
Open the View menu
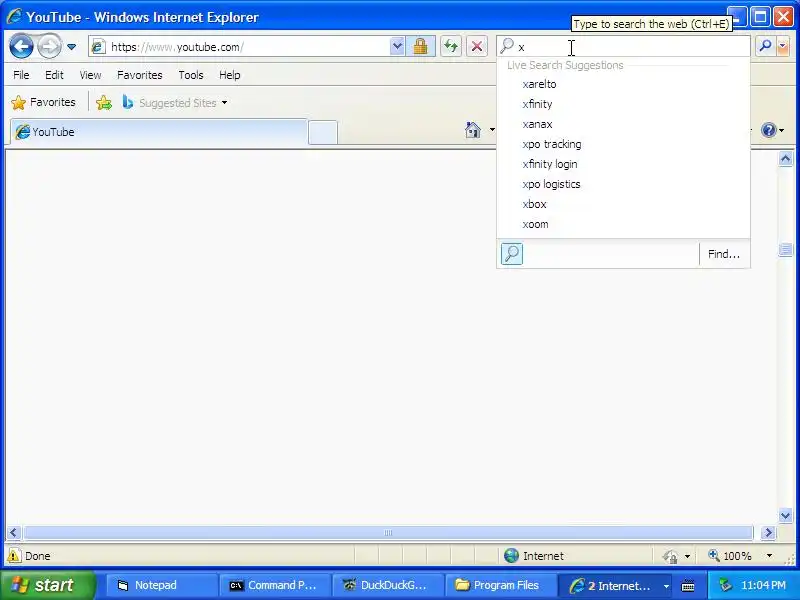(90, 75)
